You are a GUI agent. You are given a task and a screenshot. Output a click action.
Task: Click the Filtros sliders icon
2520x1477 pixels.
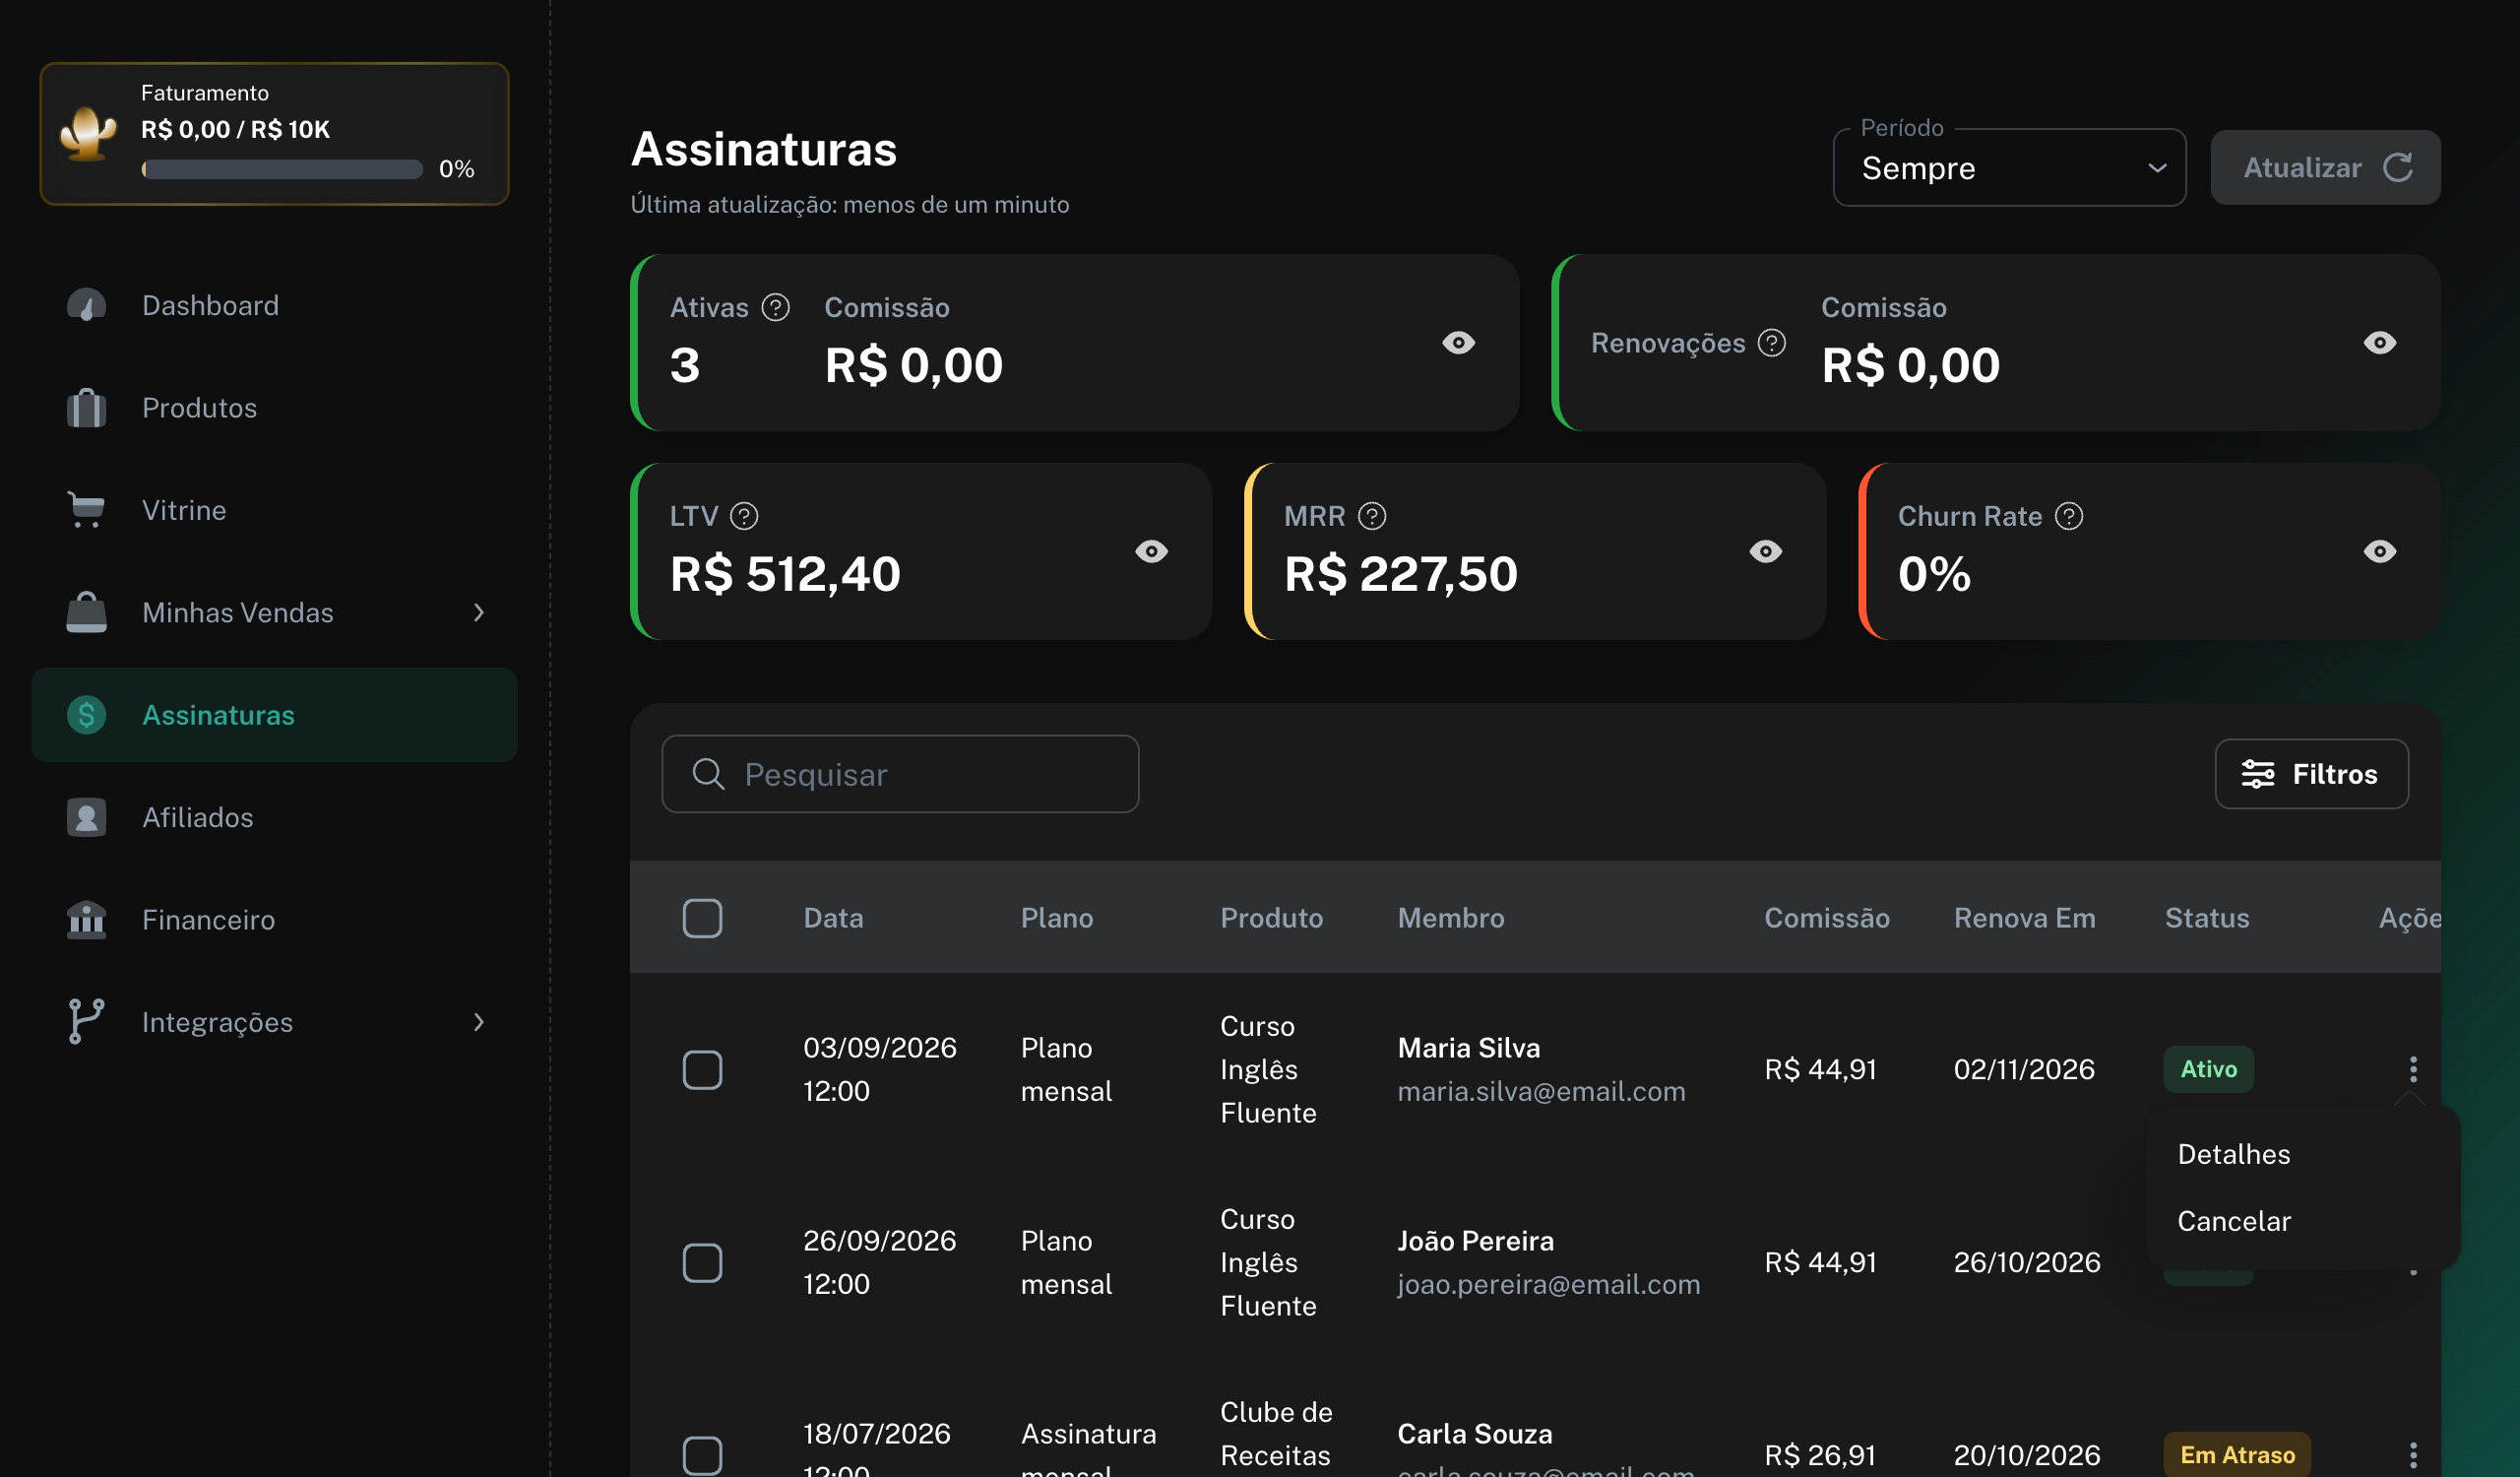[2258, 774]
